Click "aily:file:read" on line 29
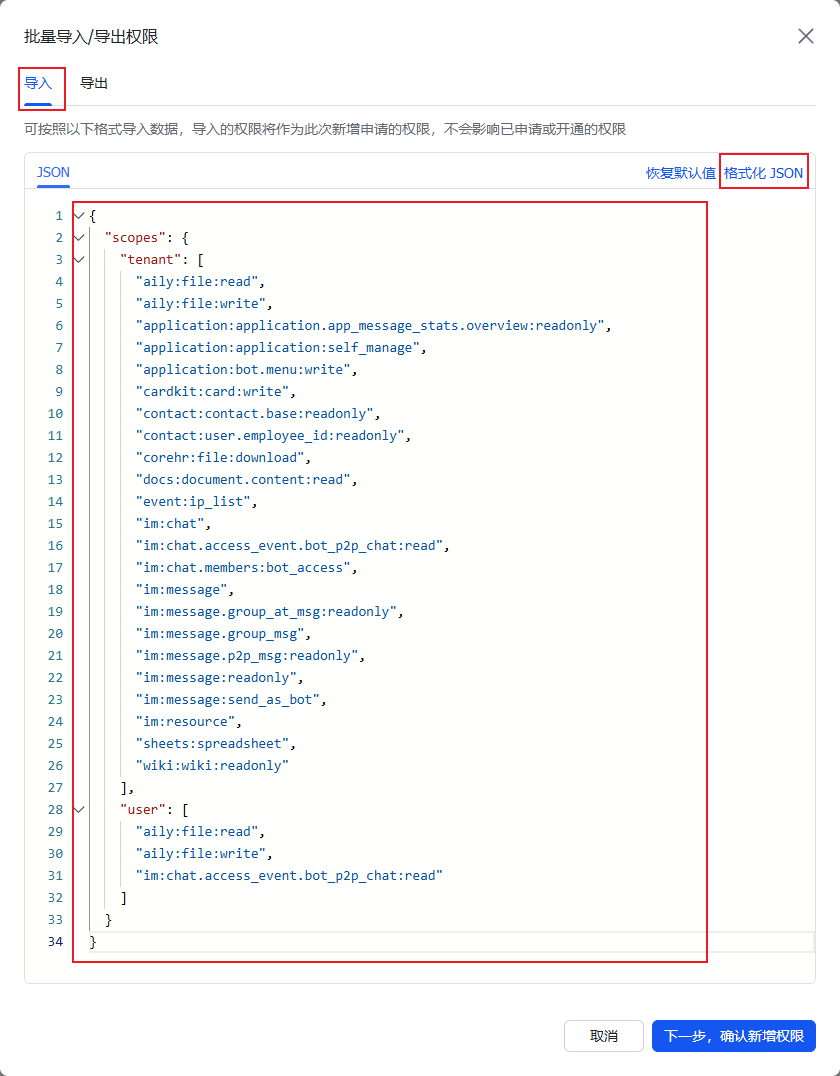 pyautogui.click(x=197, y=832)
